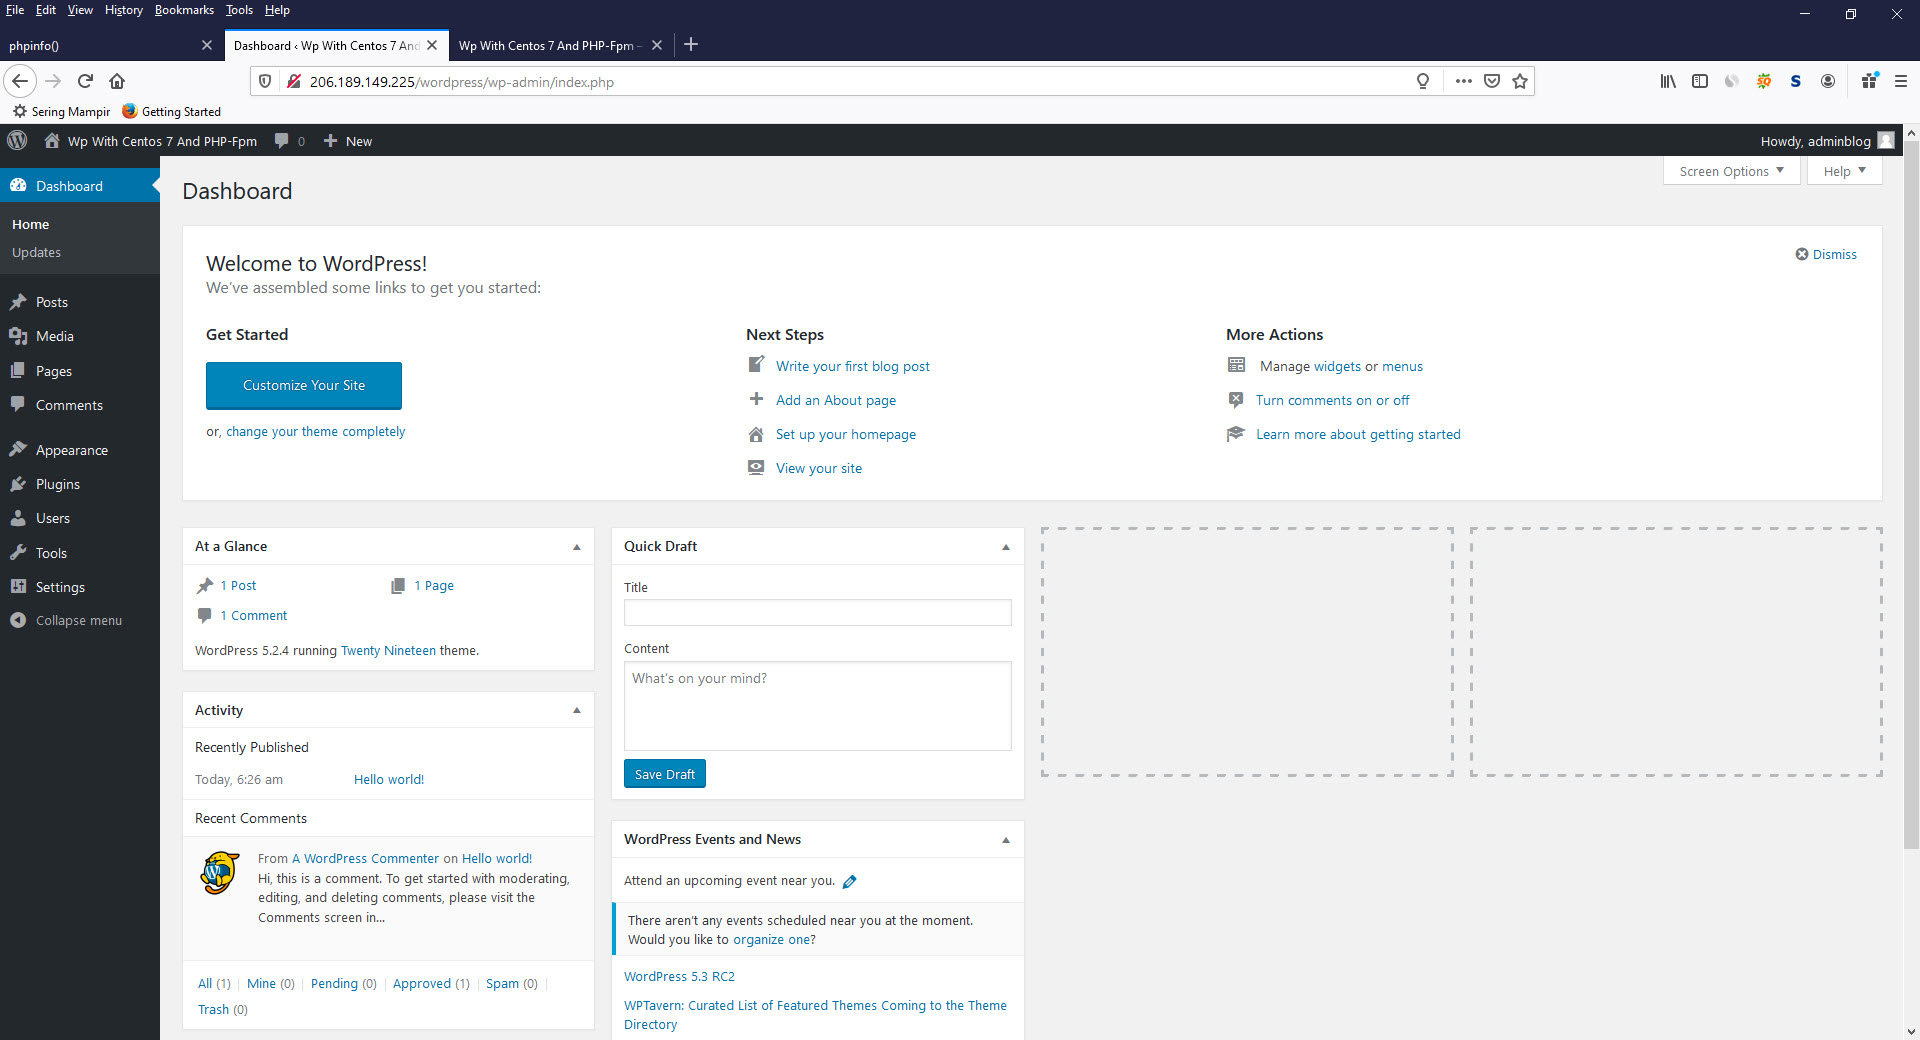
Task: Bookmark this page with the star icon
Action: tap(1520, 81)
